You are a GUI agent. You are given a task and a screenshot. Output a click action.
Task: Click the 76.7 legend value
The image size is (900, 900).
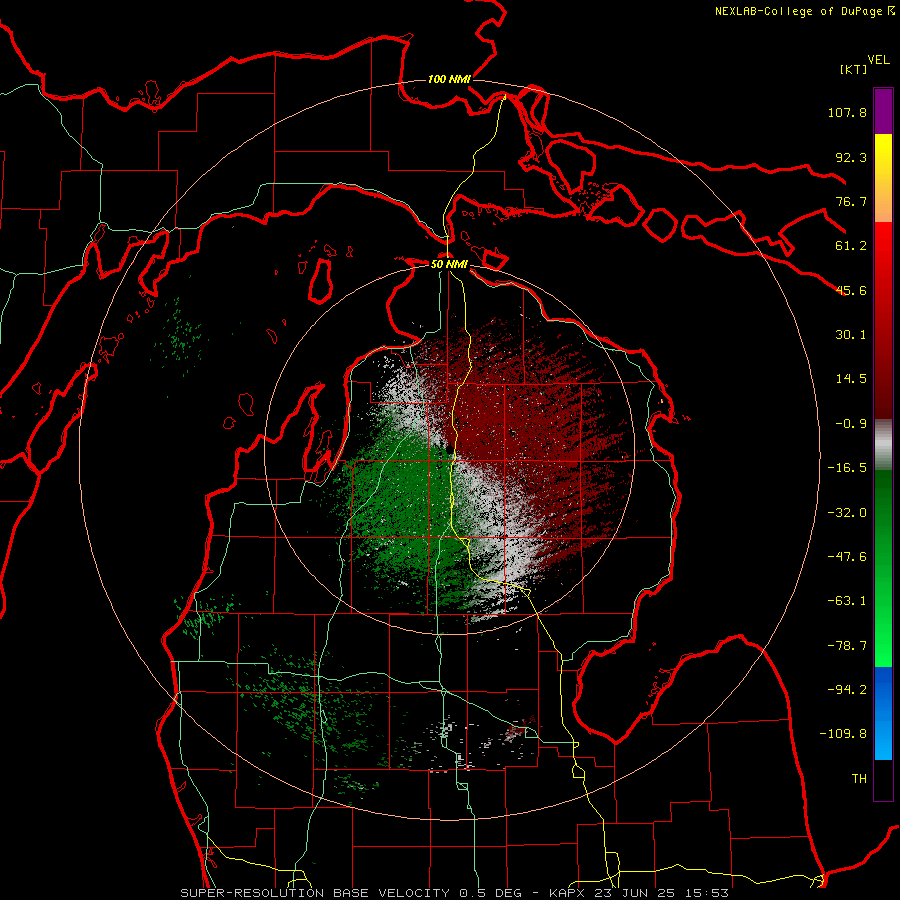[851, 201]
